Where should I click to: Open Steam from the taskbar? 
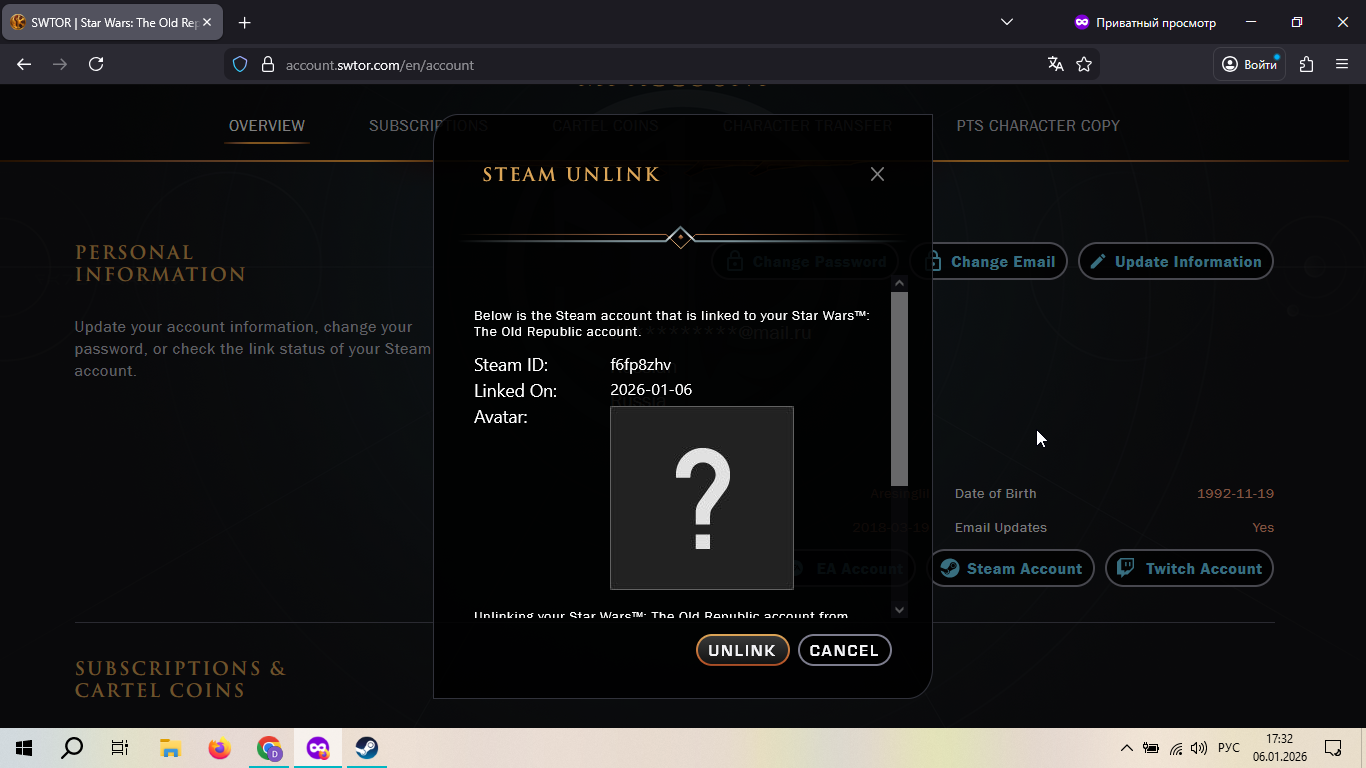(x=367, y=748)
